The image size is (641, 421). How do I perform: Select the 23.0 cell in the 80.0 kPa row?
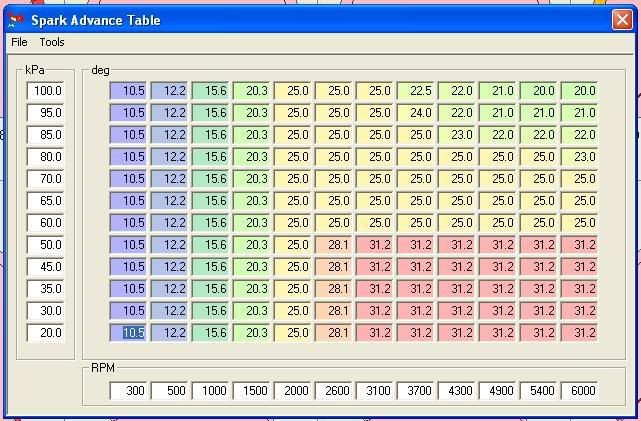pyautogui.click(x=580, y=157)
